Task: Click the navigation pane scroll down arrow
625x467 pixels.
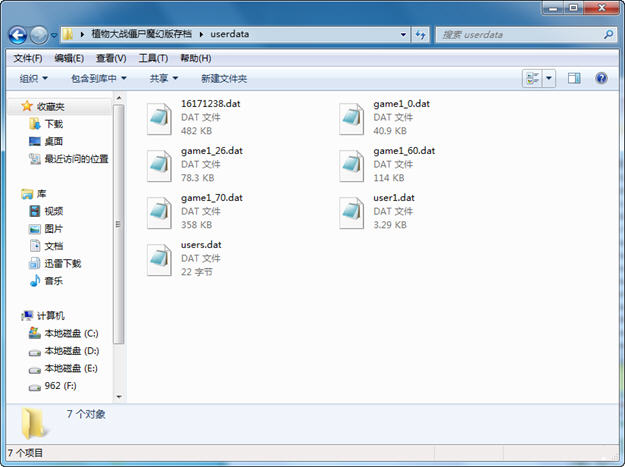Action: point(118,397)
